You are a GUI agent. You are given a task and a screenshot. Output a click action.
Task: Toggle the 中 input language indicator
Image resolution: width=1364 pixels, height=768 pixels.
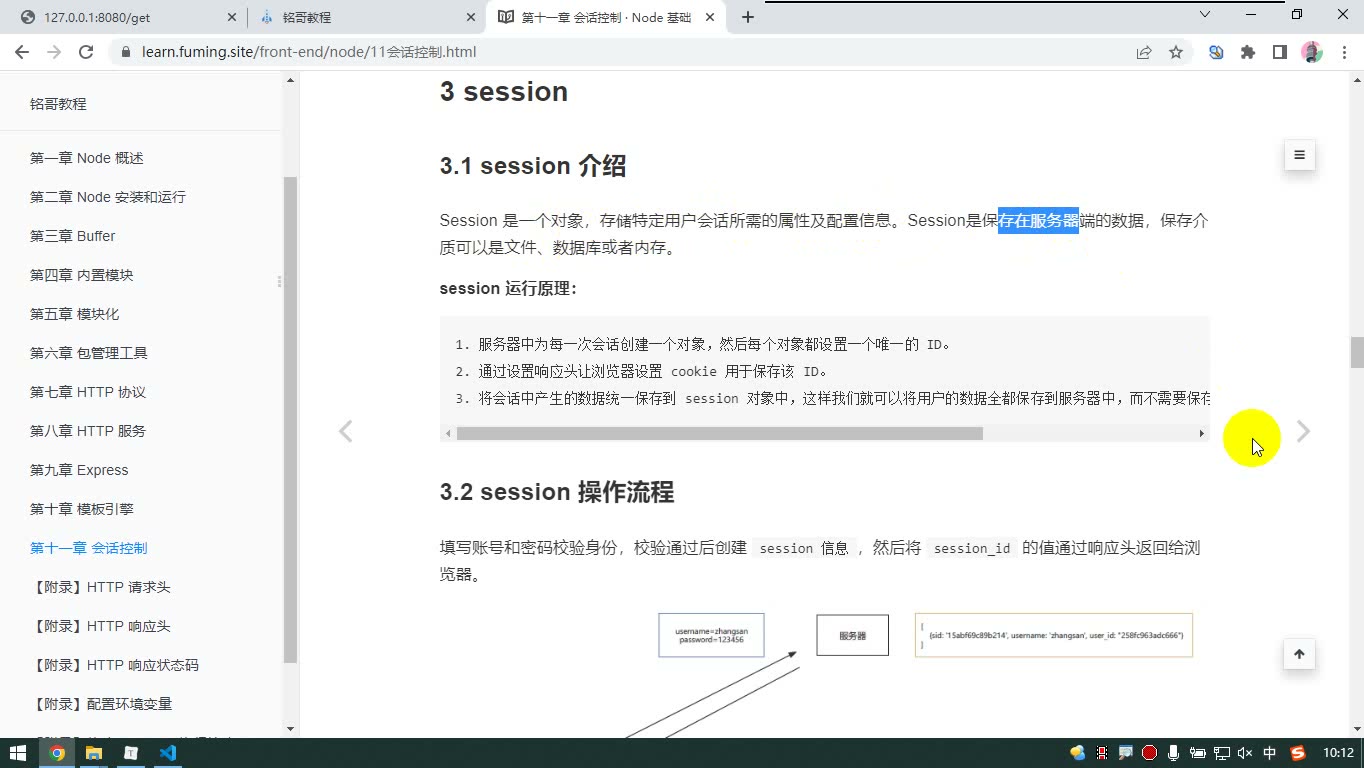(1270, 753)
